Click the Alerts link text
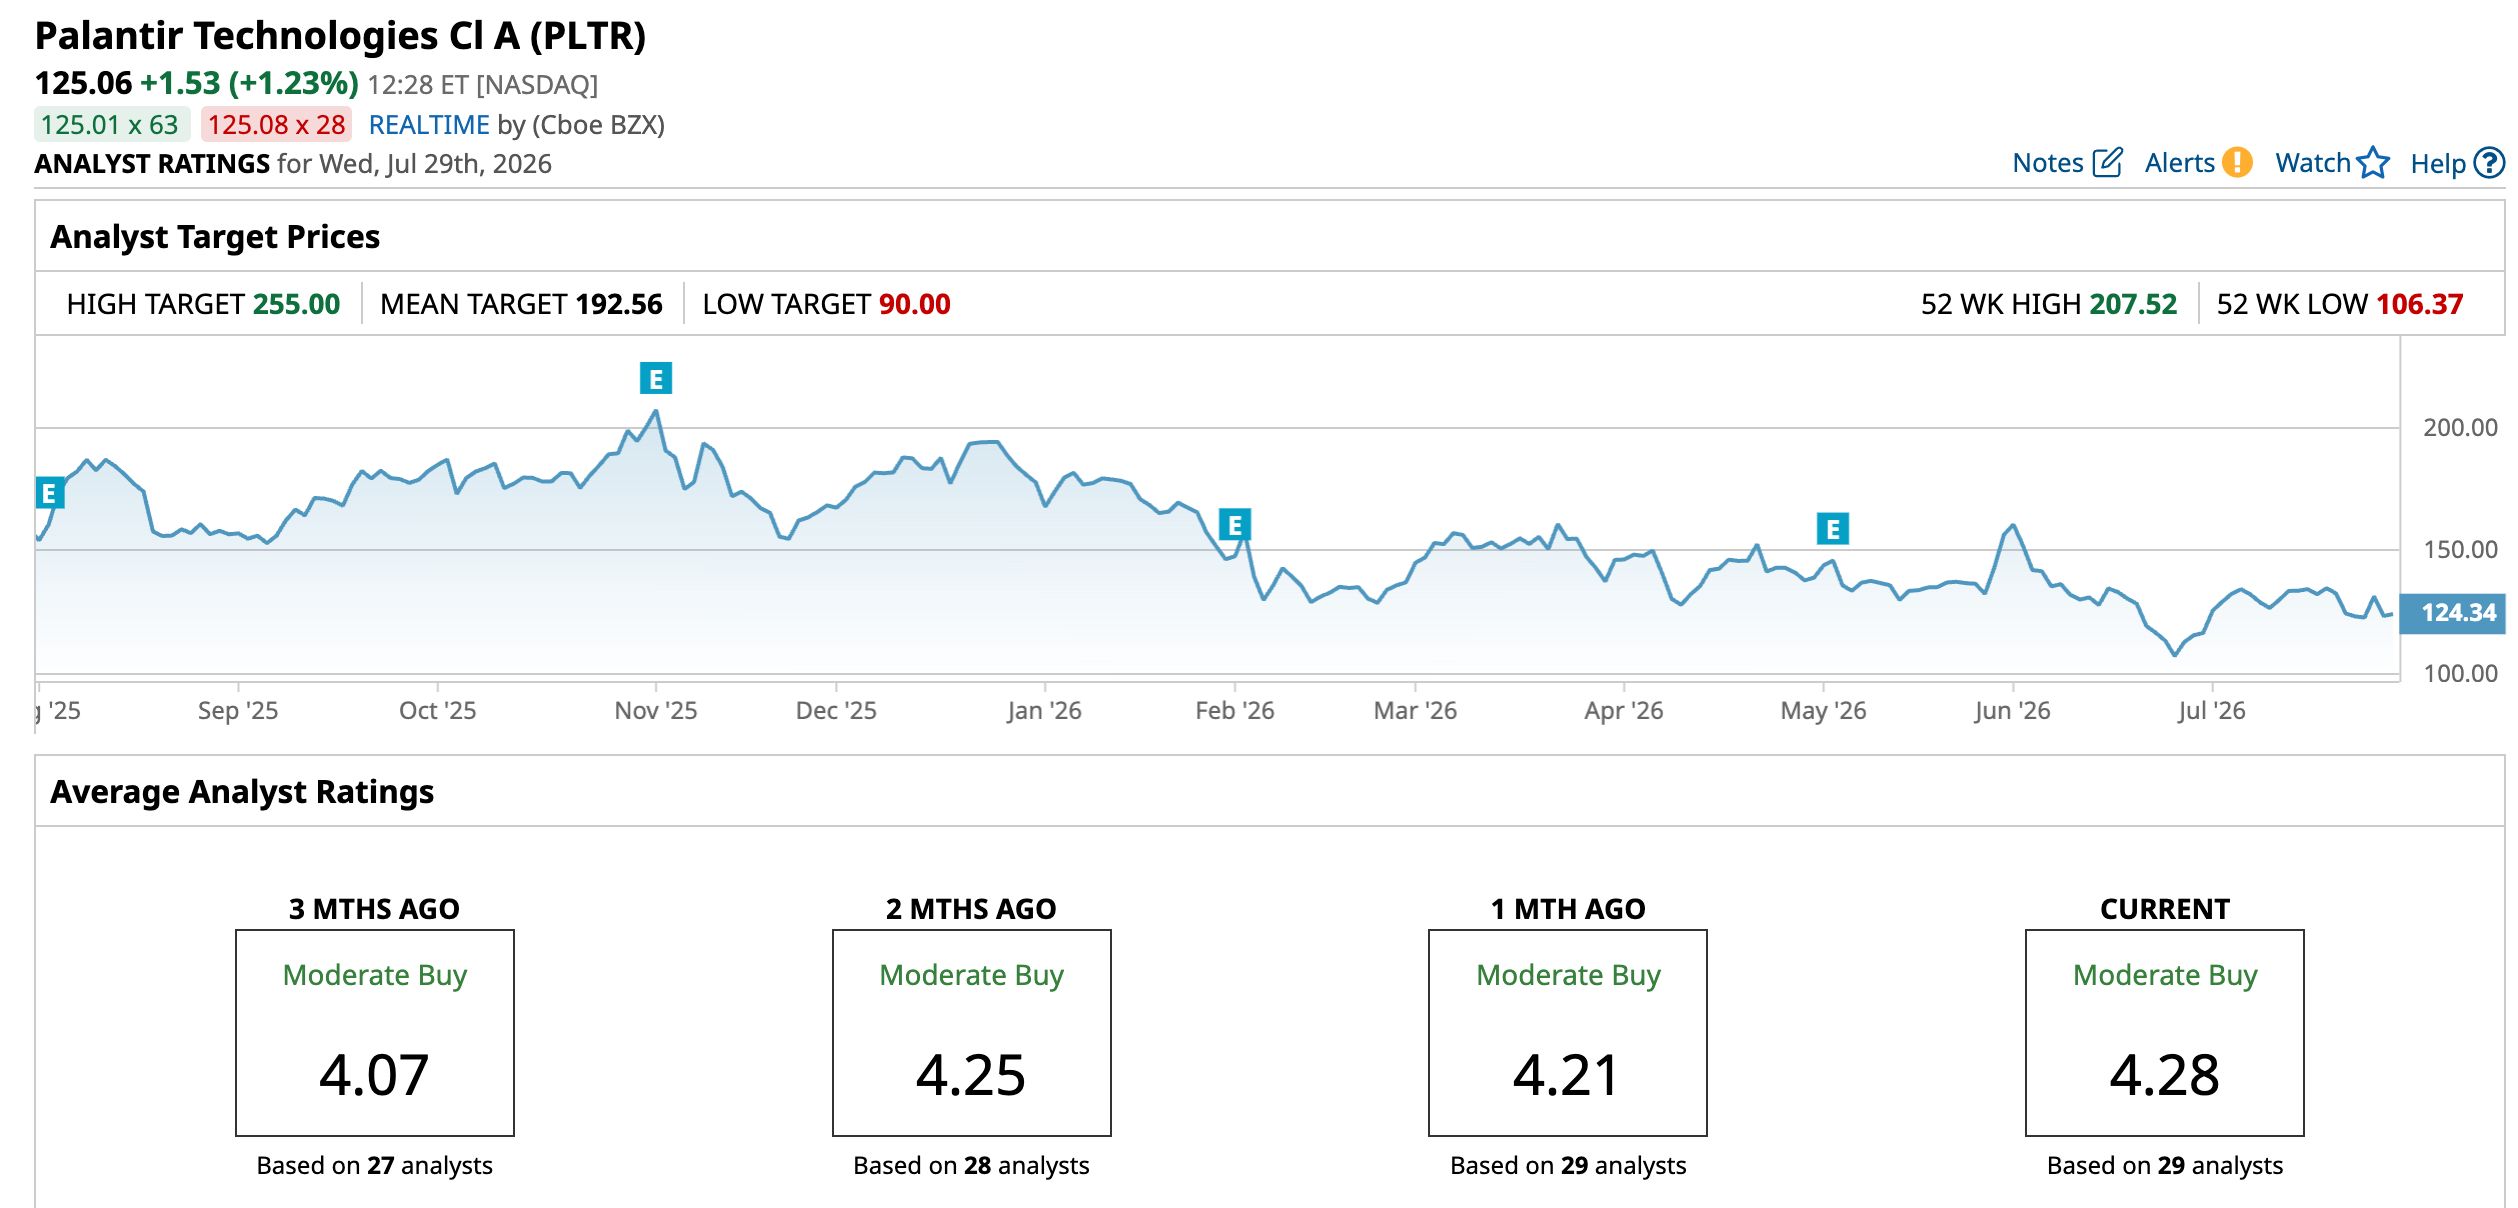 tap(2179, 163)
